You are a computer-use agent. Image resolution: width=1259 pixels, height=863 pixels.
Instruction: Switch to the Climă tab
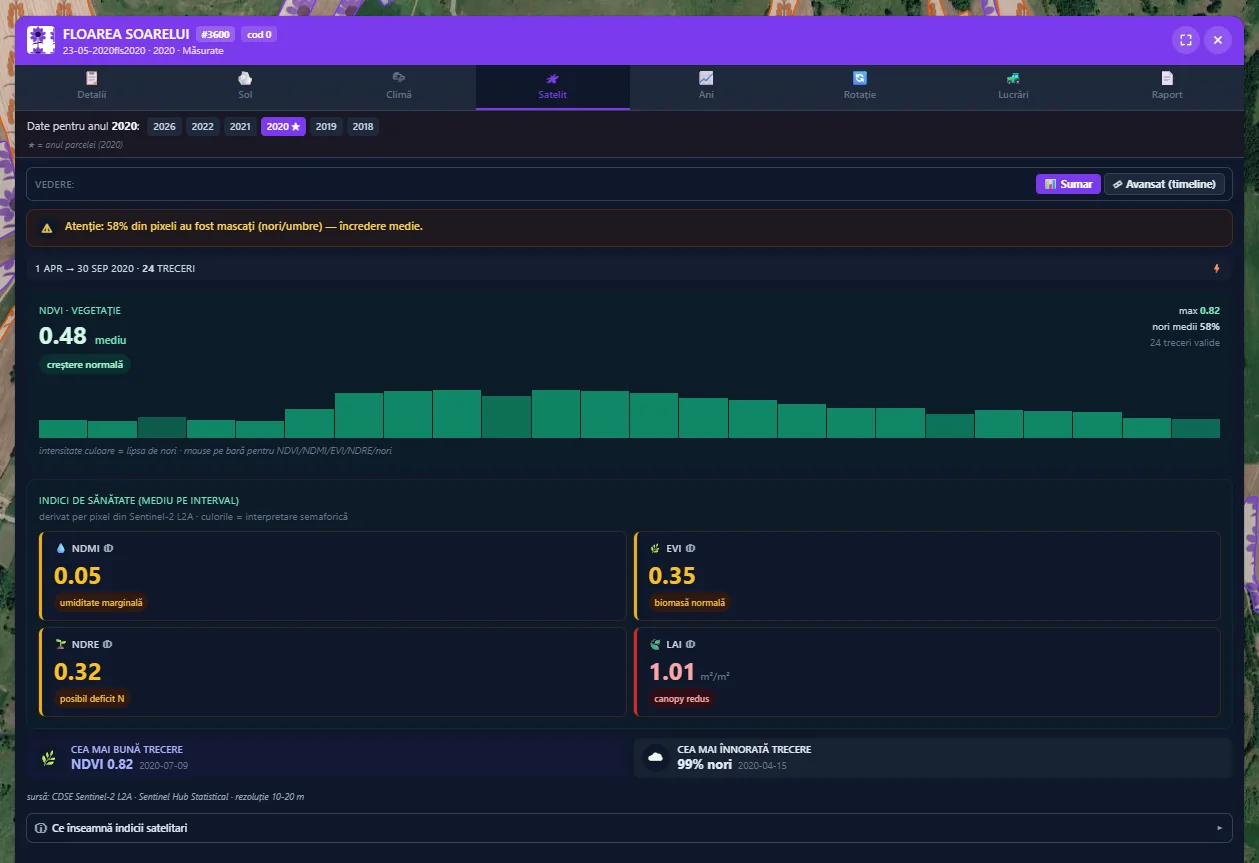click(x=399, y=86)
